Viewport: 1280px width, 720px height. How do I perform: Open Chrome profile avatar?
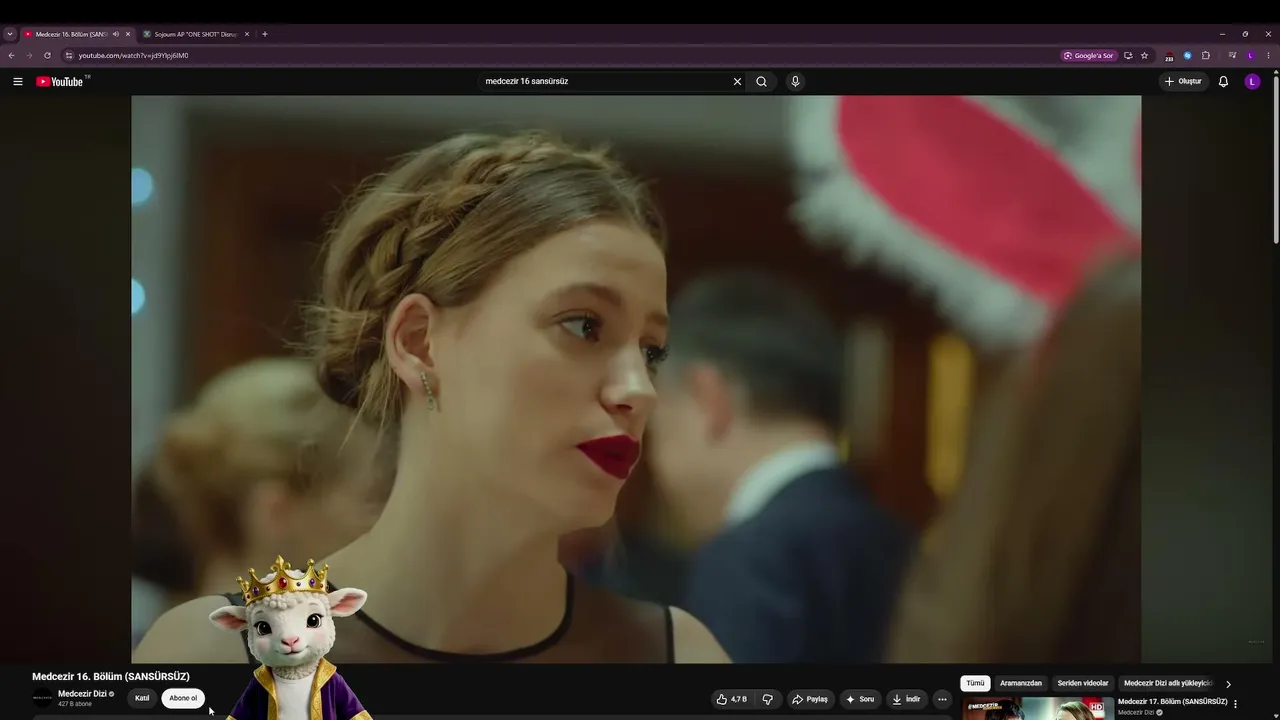1250,56
